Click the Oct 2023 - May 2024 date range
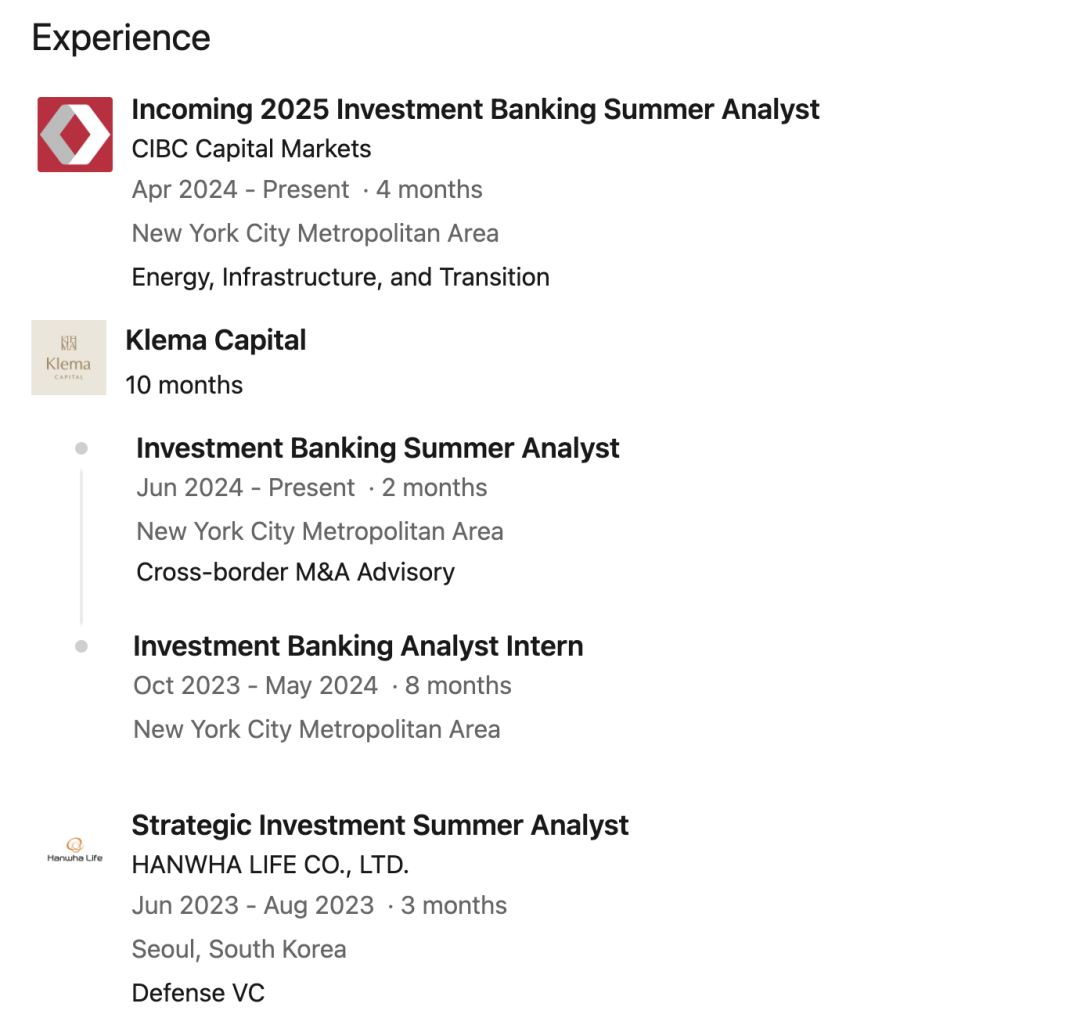Screen dimensions: 1080x1025 (256, 685)
